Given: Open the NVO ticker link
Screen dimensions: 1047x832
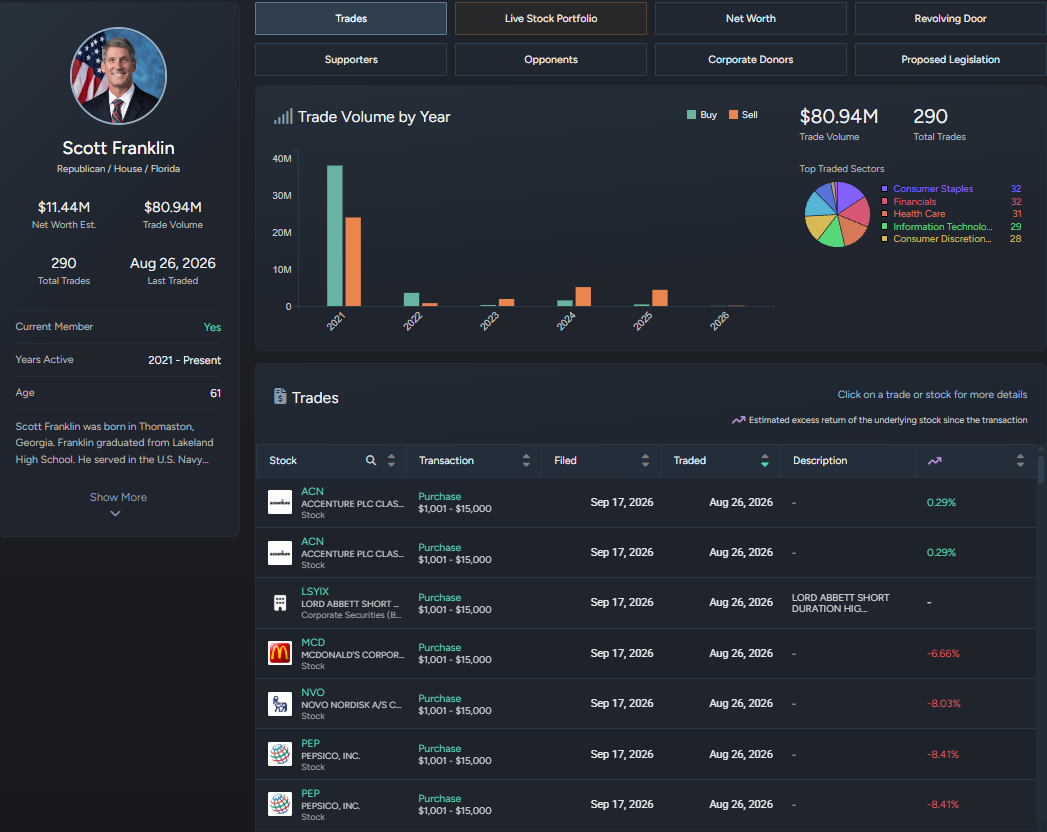Looking at the screenshot, I should pyautogui.click(x=312, y=692).
